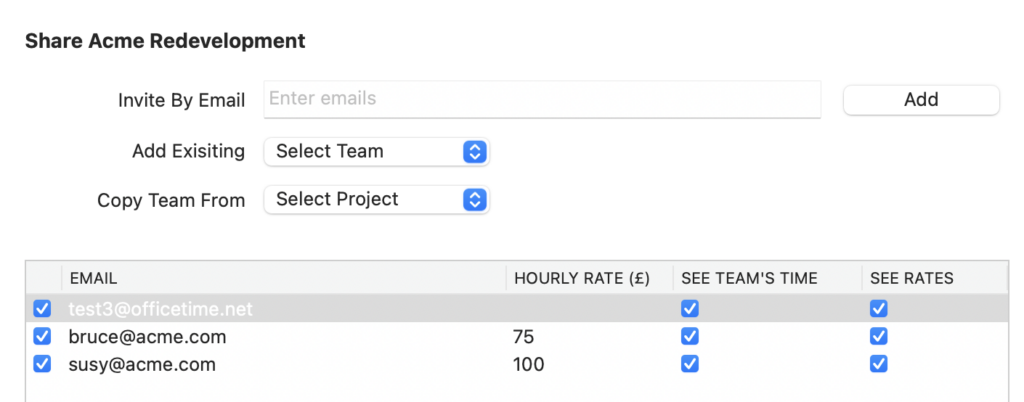Focus the Invite By Email field

tap(541, 99)
